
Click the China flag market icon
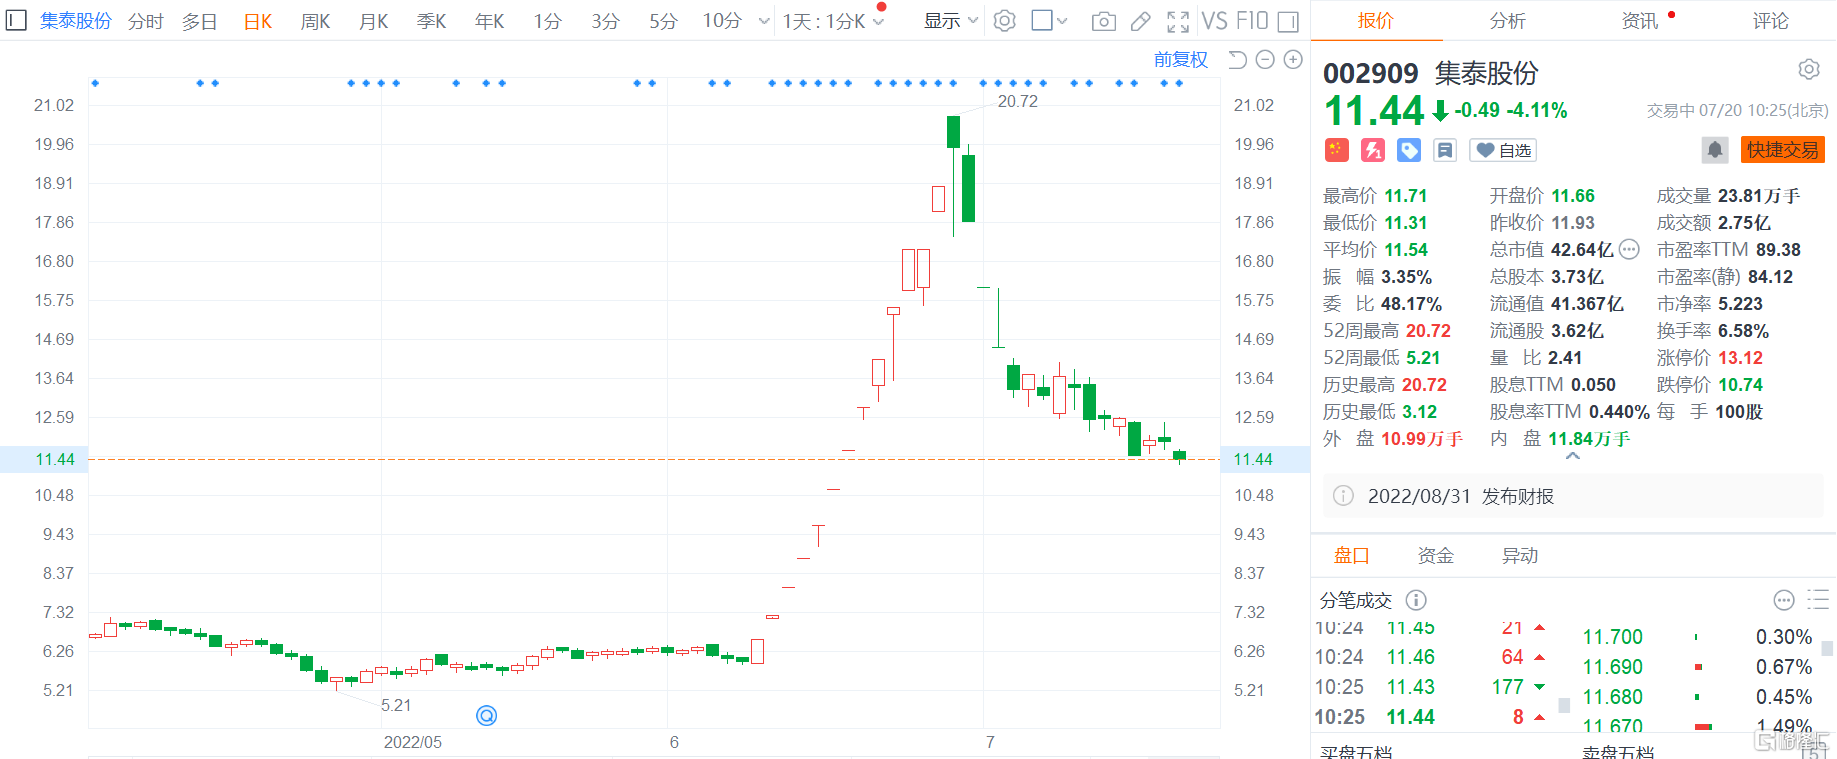tap(1337, 150)
